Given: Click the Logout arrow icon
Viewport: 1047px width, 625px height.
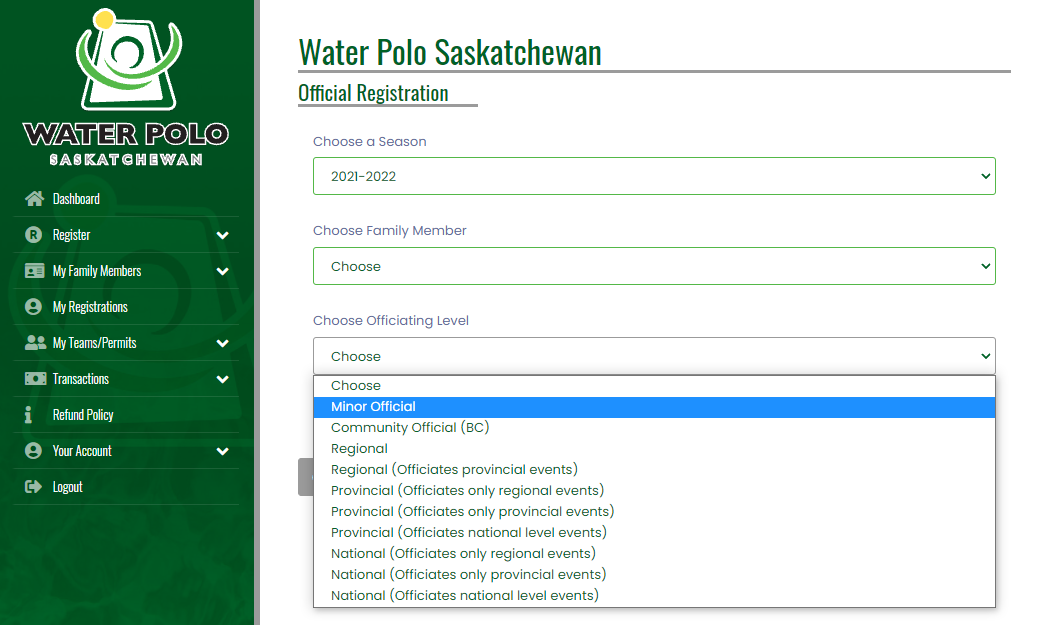Looking at the screenshot, I should click(x=33, y=487).
